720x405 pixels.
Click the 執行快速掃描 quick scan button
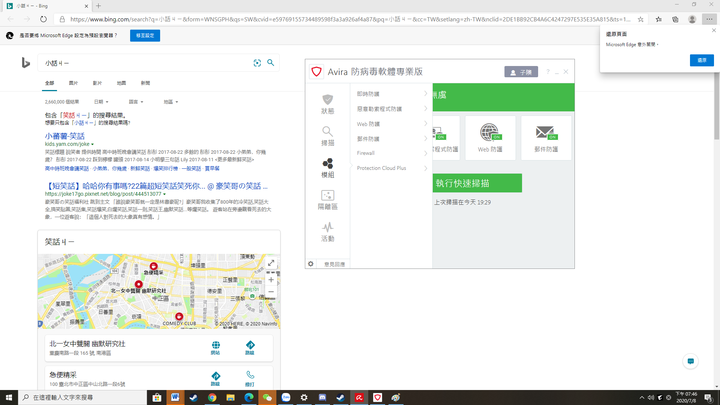[x=477, y=183]
